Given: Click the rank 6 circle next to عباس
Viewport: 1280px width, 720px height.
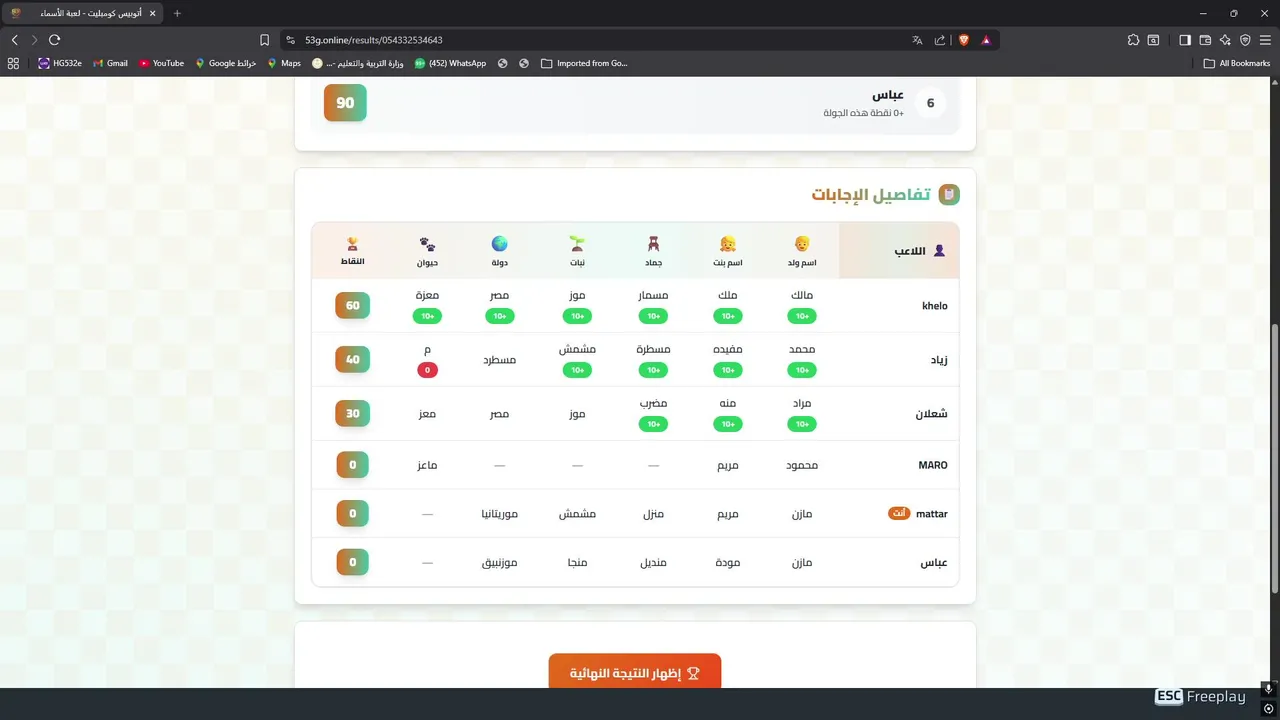Looking at the screenshot, I should (930, 103).
